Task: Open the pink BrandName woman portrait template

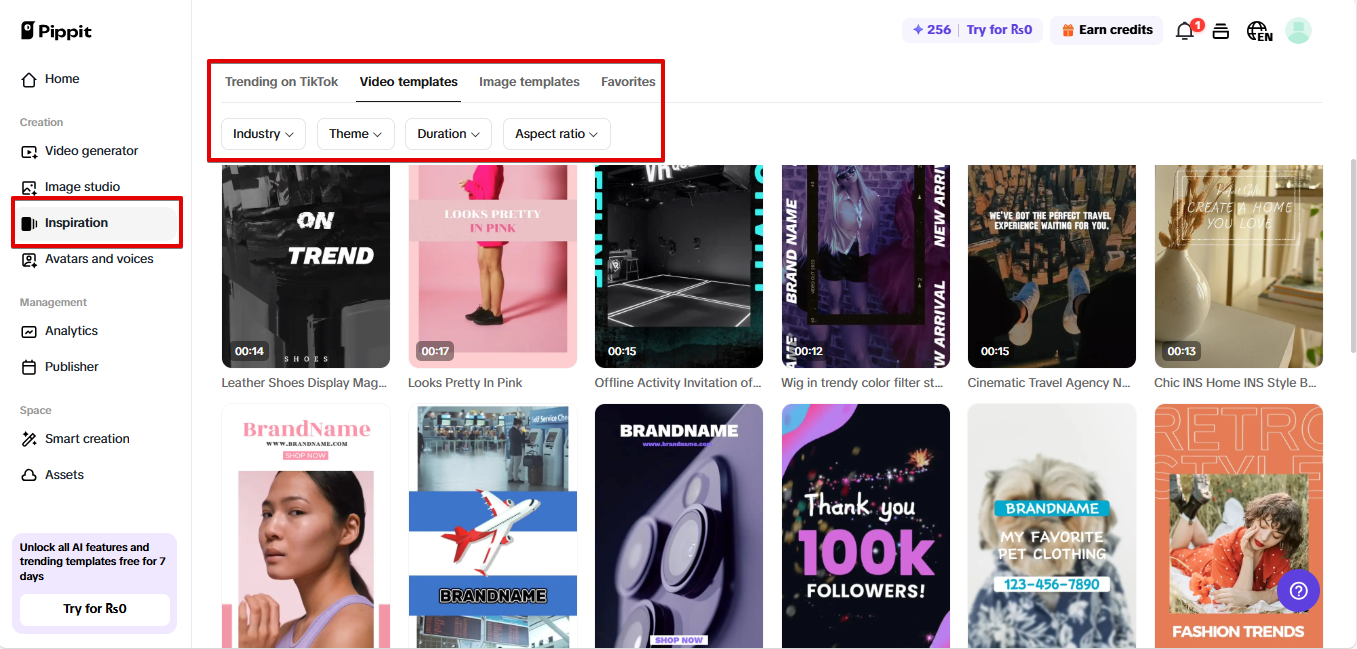Action: click(305, 526)
